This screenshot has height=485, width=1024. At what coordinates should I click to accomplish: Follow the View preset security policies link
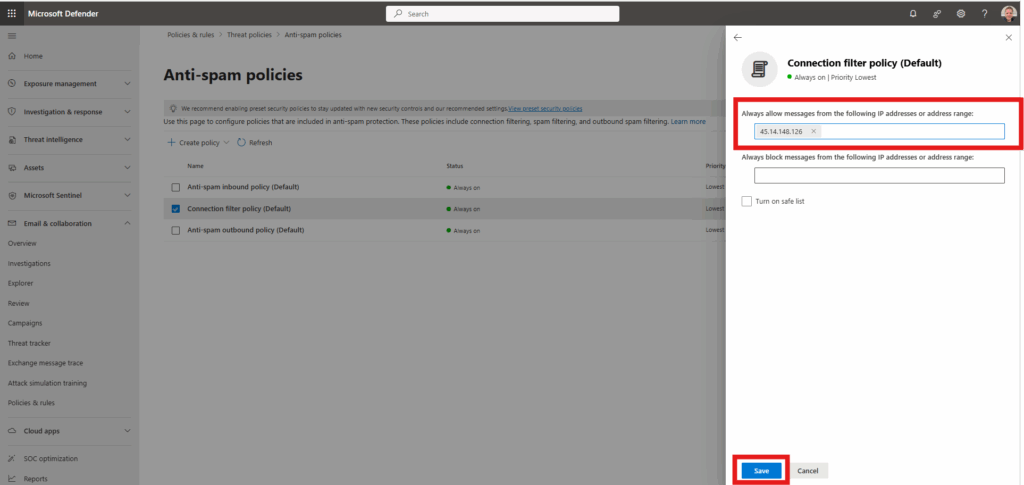(x=545, y=108)
